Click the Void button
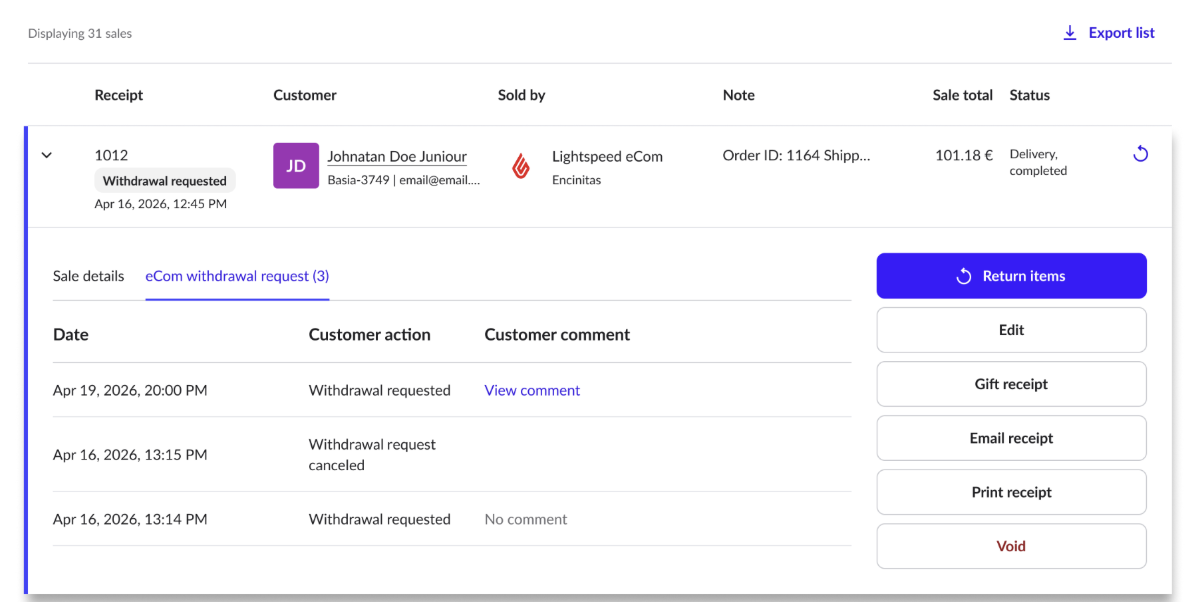The height and width of the screenshot is (602, 1198). coord(1011,546)
